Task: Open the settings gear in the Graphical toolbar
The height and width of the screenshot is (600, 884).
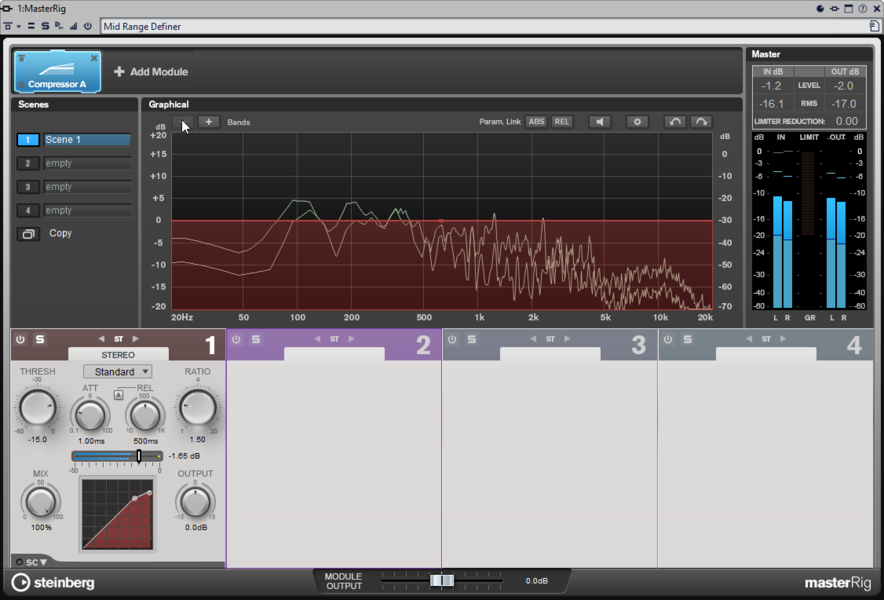Action: click(x=637, y=122)
